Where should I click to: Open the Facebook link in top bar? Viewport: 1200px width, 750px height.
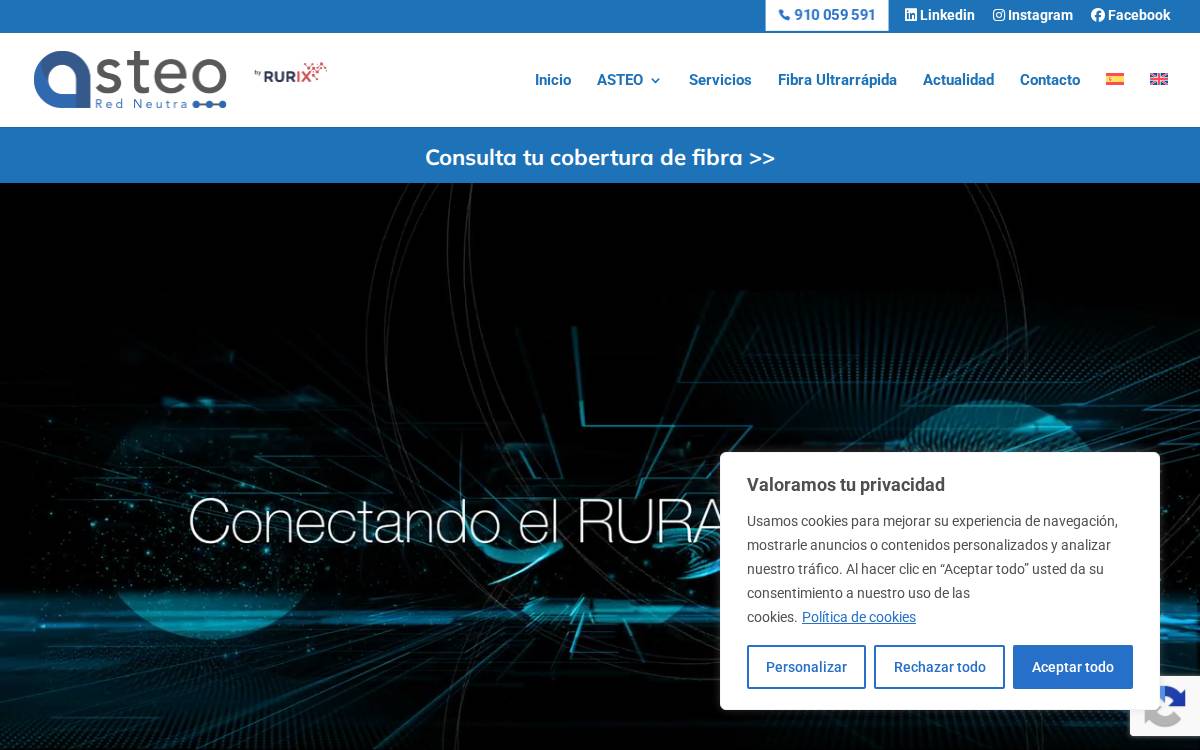(x=1131, y=15)
